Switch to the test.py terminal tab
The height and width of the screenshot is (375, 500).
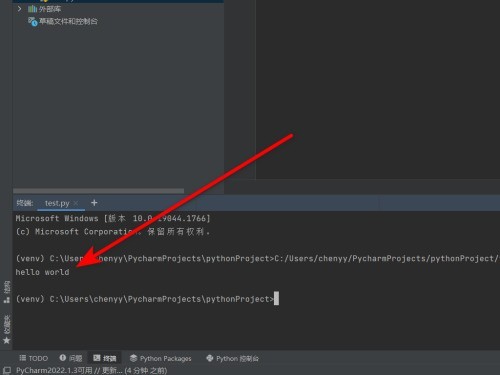coord(57,203)
